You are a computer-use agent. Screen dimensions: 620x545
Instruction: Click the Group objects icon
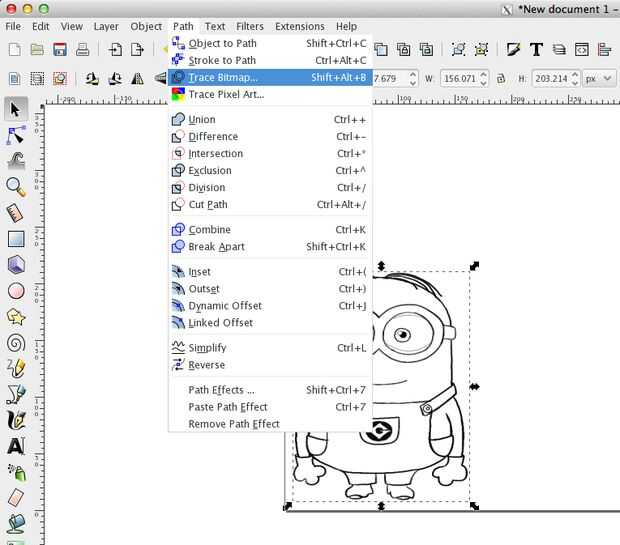(458, 50)
